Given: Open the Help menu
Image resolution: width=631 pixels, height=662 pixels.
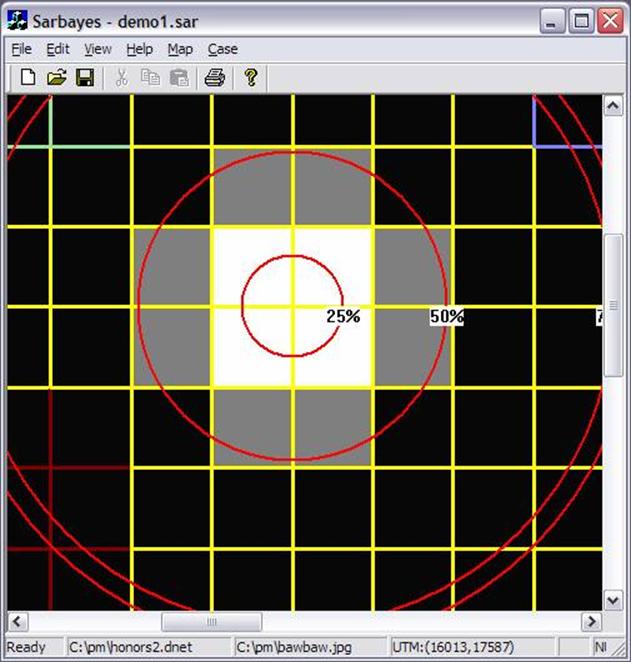Looking at the screenshot, I should 139,49.
